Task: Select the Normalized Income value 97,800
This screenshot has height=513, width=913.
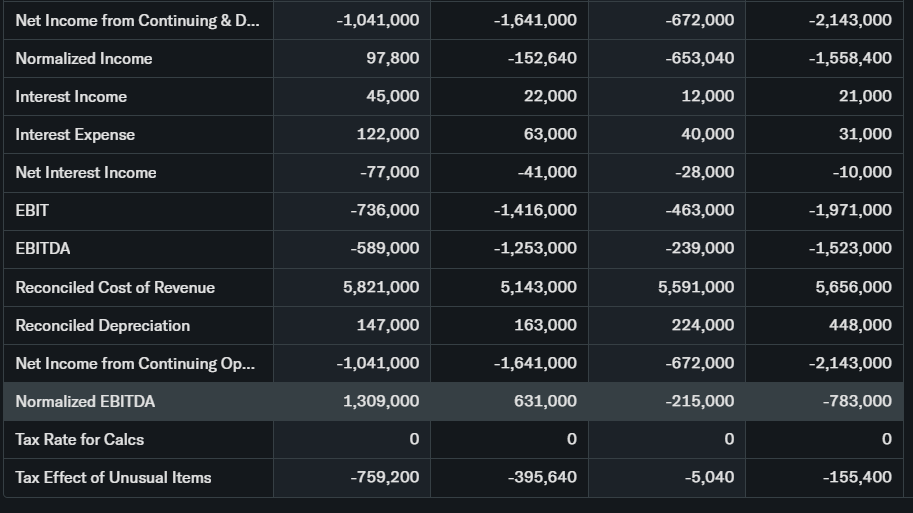Action: [x=393, y=58]
